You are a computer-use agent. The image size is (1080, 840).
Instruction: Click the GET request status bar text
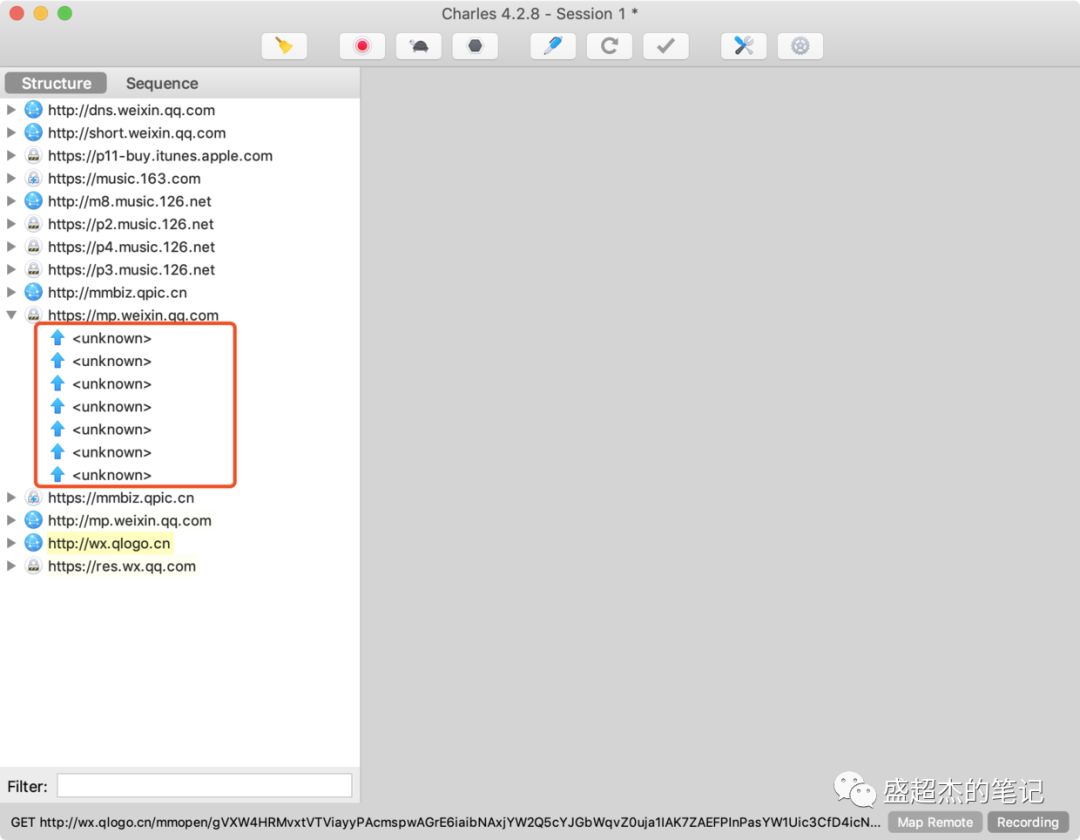tap(445, 822)
